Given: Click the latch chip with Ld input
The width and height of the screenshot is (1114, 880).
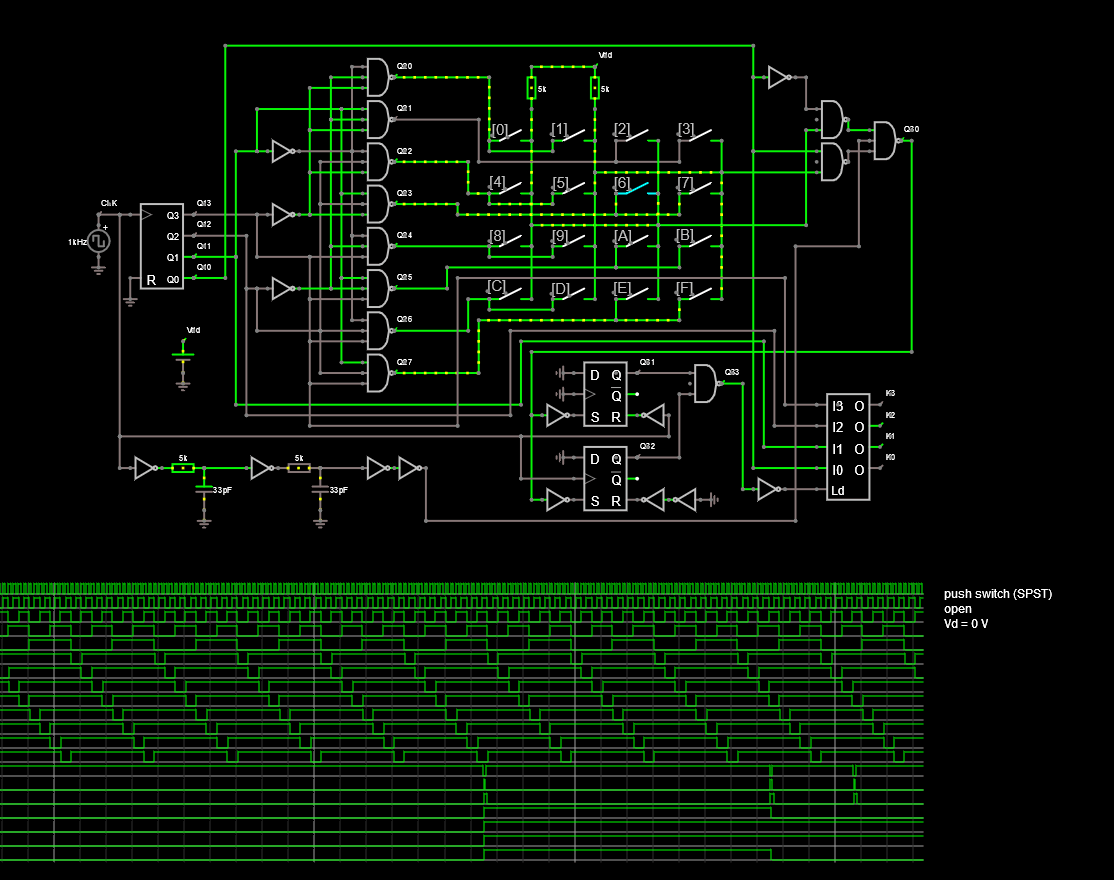Looking at the screenshot, I should coord(847,447).
